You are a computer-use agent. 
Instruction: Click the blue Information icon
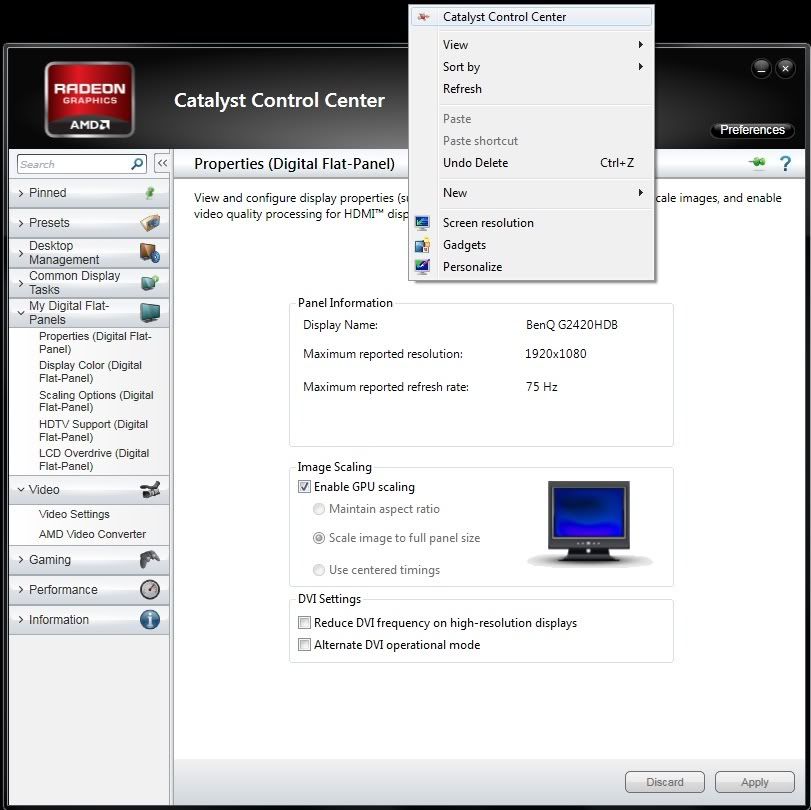pyautogui.click(x=150, y=619)
